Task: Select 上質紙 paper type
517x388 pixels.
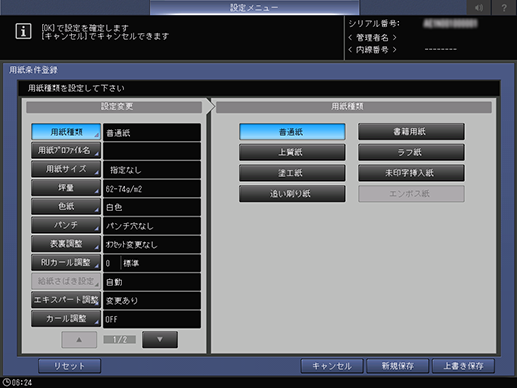Action: click(x=292, y=153)
